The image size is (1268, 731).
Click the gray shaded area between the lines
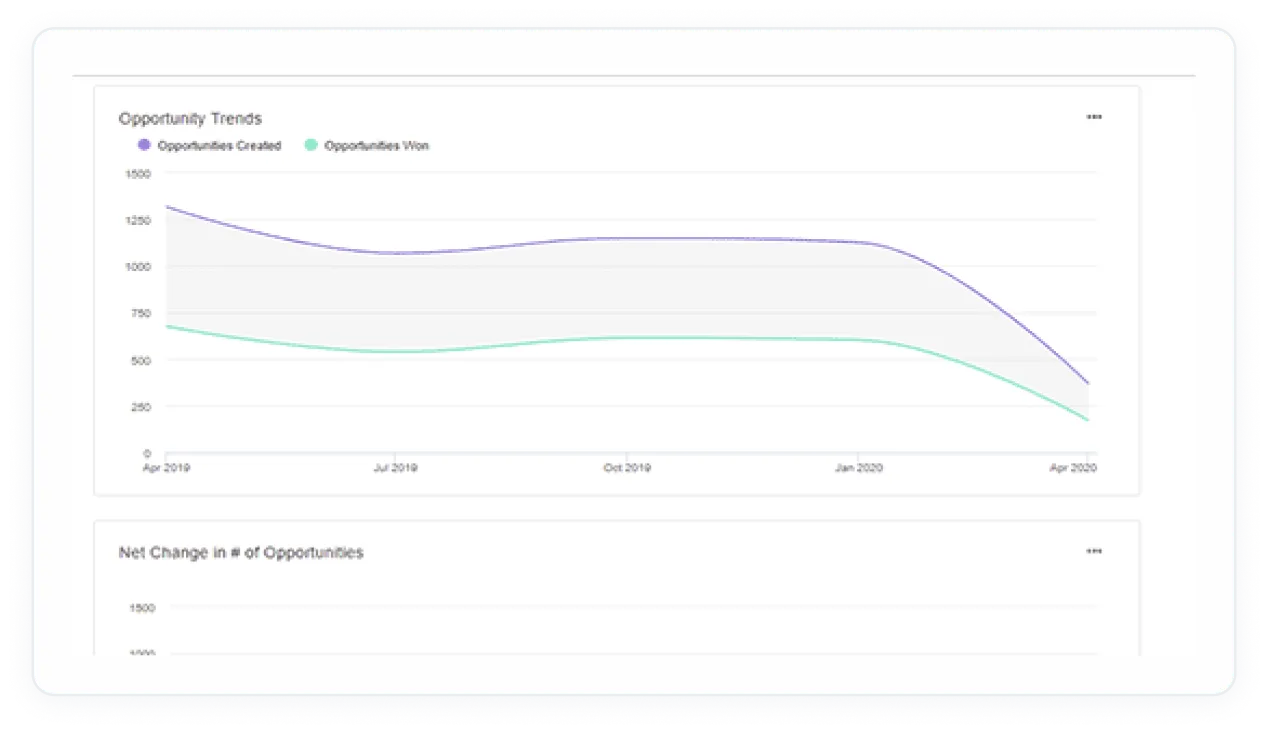click(x=627, y=288)
